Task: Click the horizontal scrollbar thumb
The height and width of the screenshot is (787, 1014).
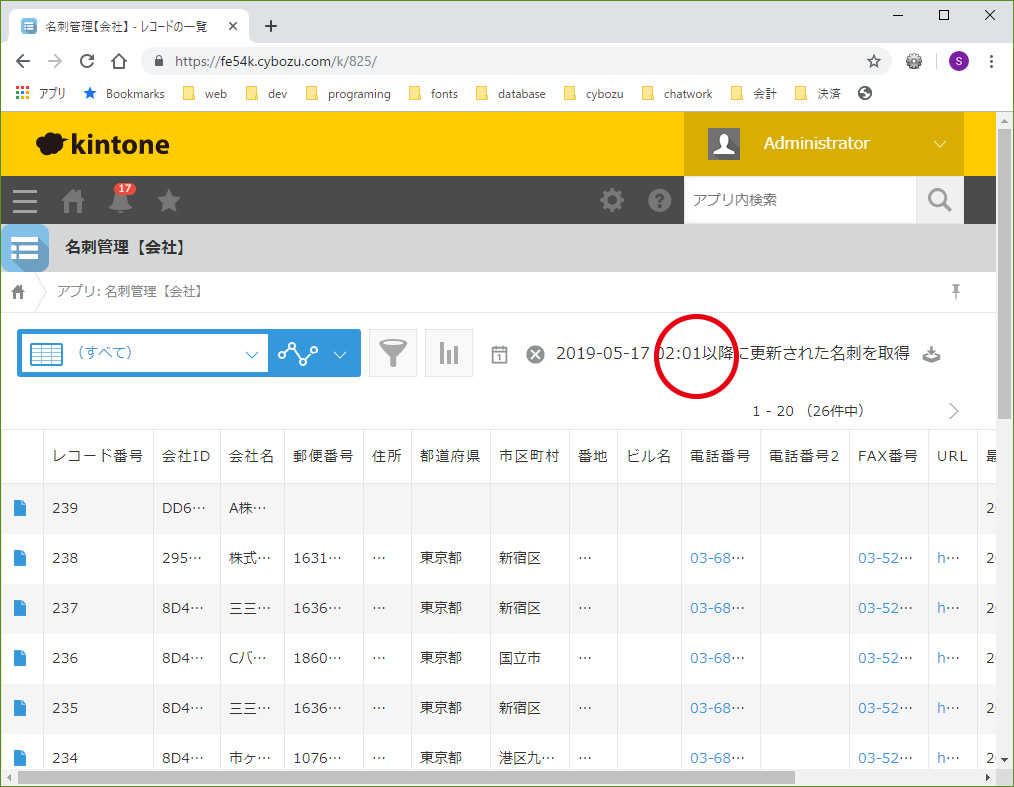Action: click(406, 777)
